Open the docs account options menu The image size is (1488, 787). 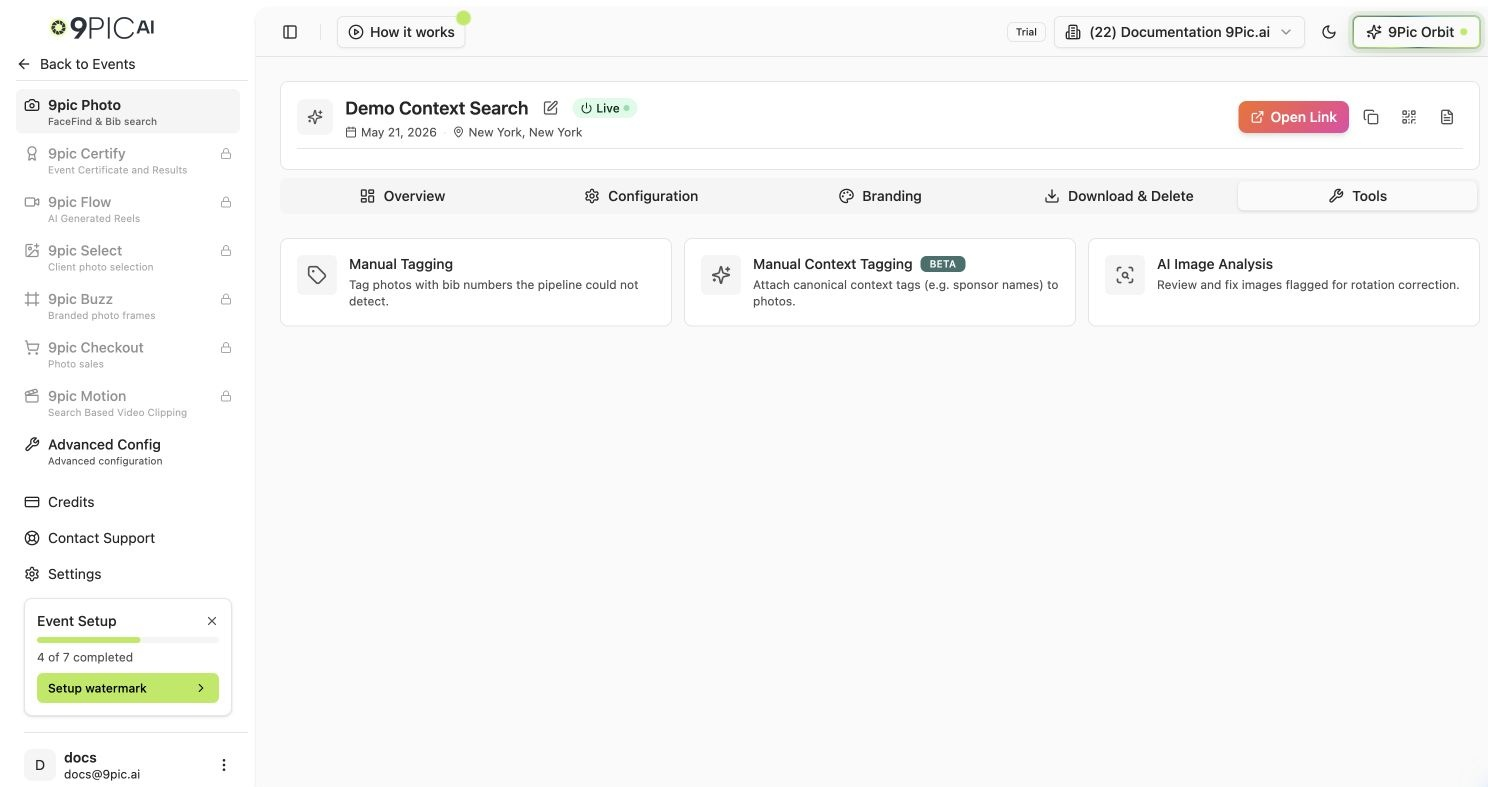(224, 765)
